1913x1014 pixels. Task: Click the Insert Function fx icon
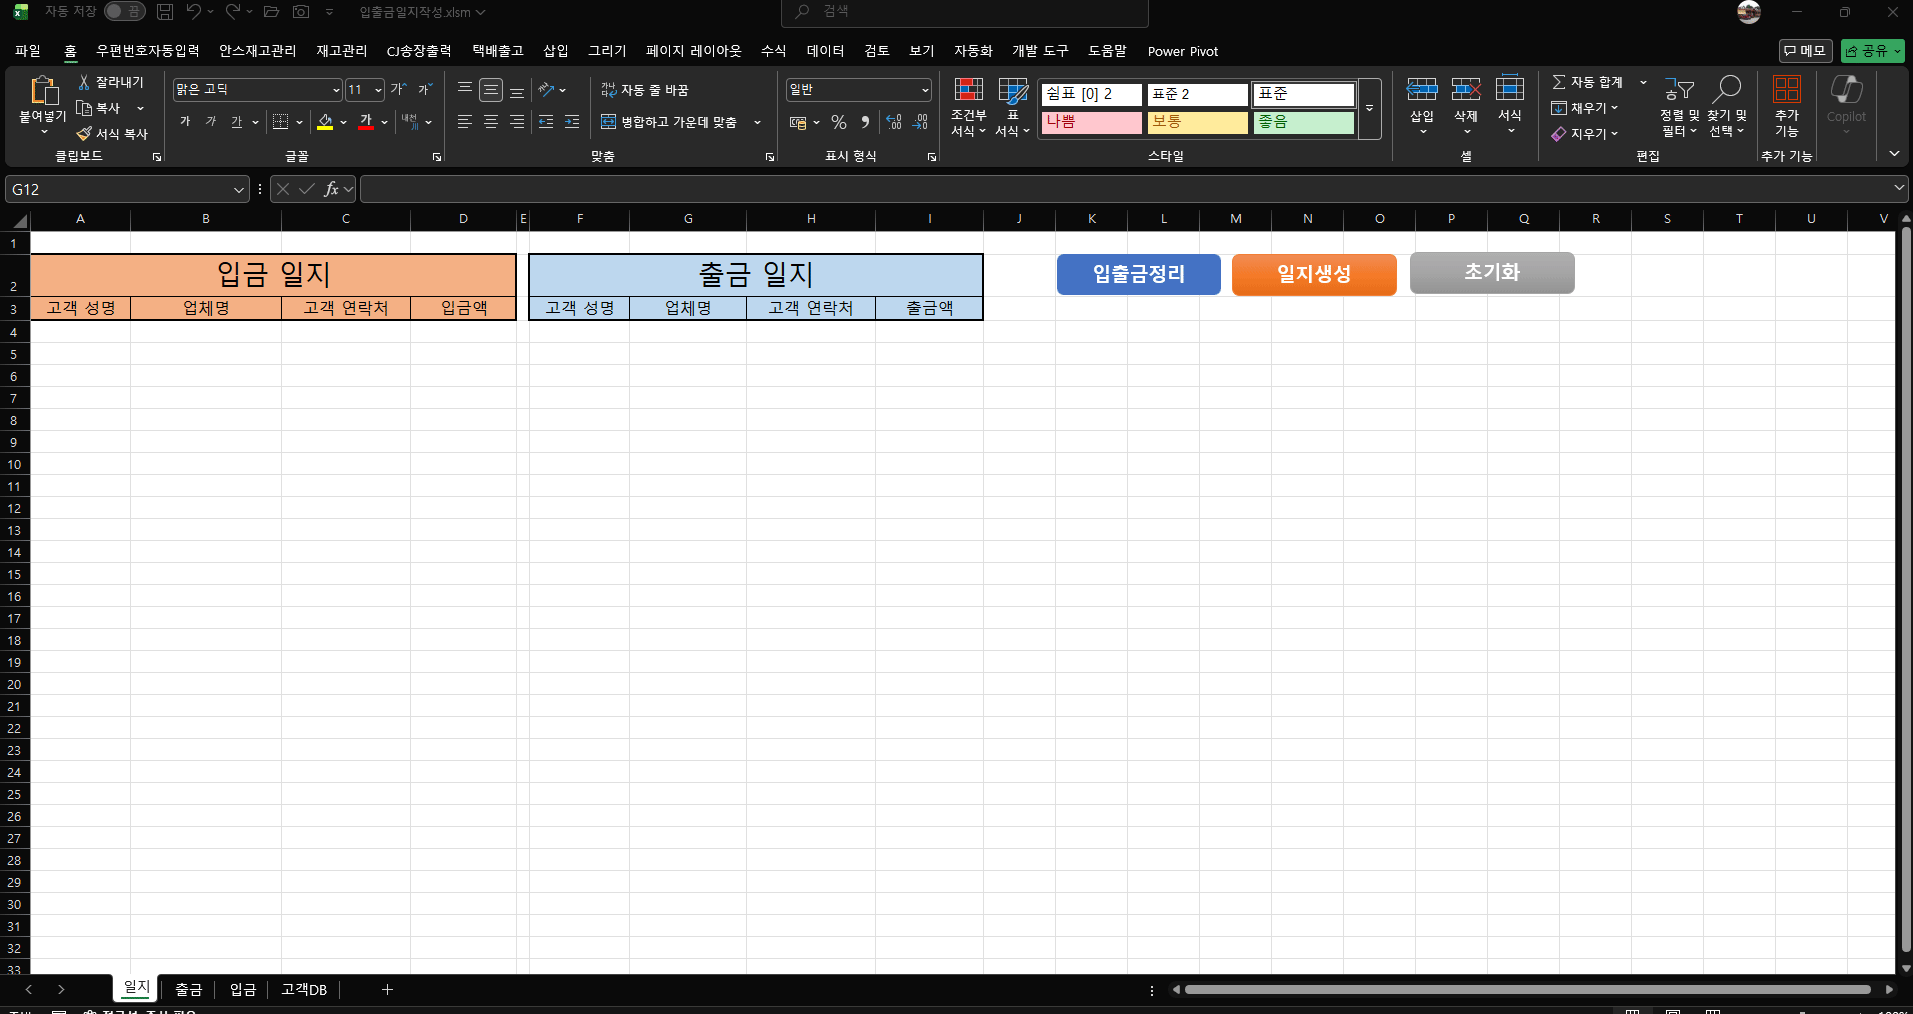click(331, 189)
